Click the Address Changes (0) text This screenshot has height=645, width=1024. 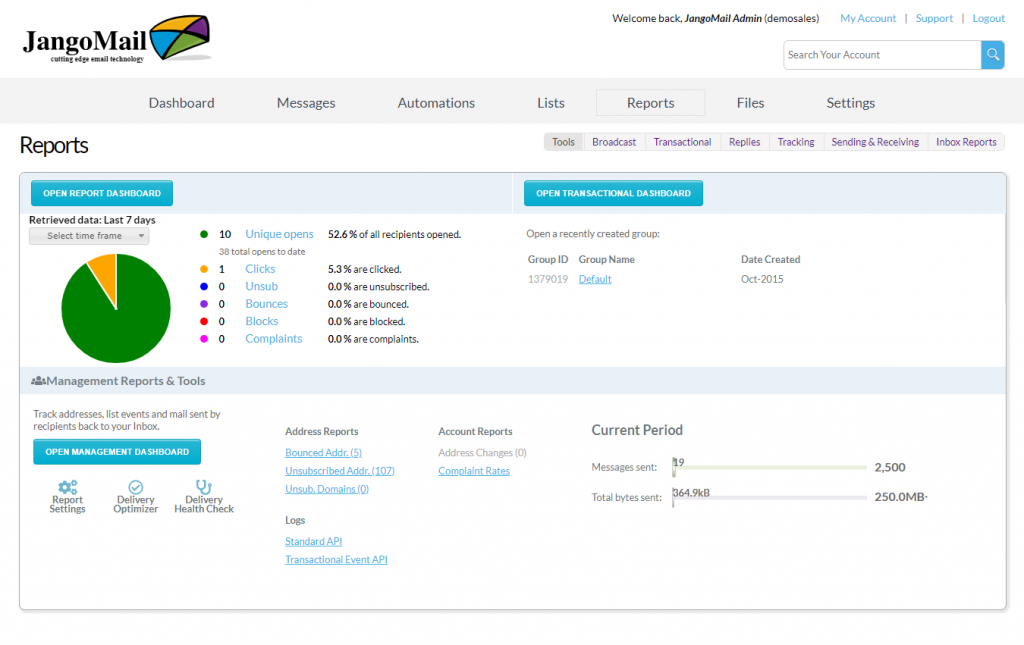click(x=482, y=453)
